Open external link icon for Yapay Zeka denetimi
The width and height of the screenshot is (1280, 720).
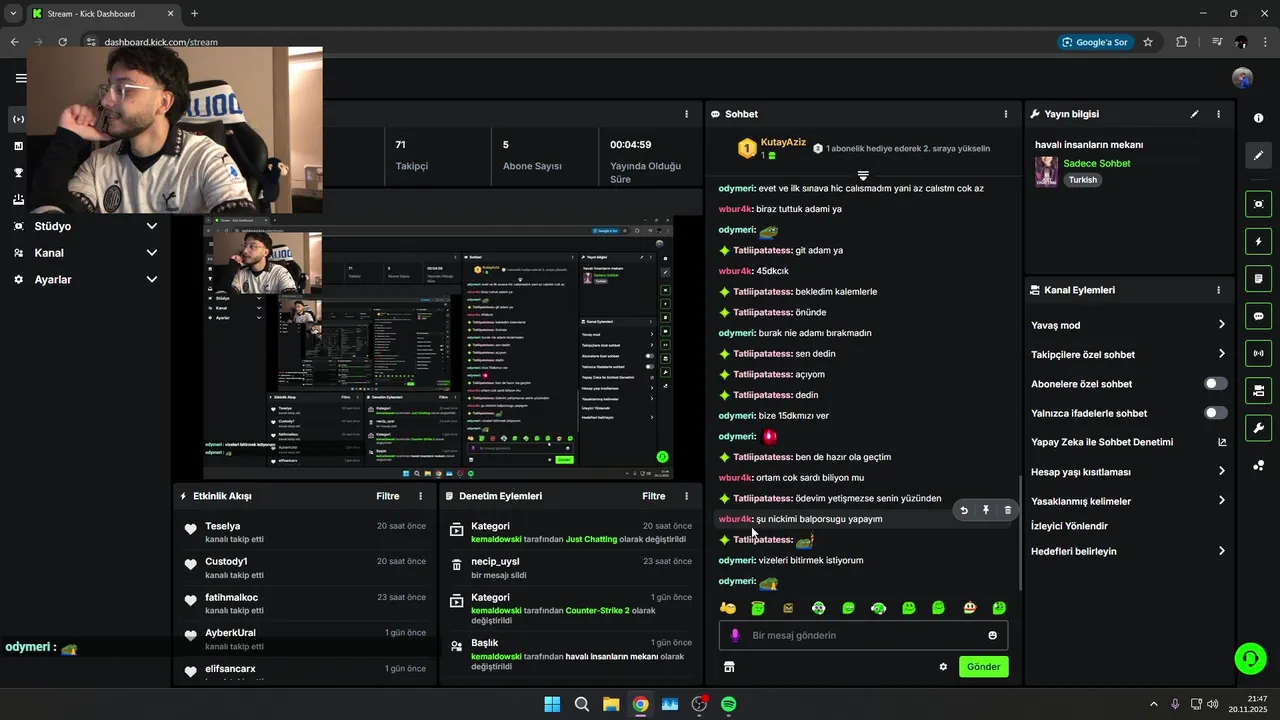click(1222, 442)
